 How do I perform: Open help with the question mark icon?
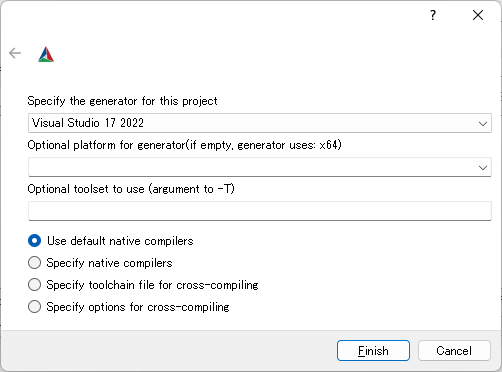coord(433,15)
